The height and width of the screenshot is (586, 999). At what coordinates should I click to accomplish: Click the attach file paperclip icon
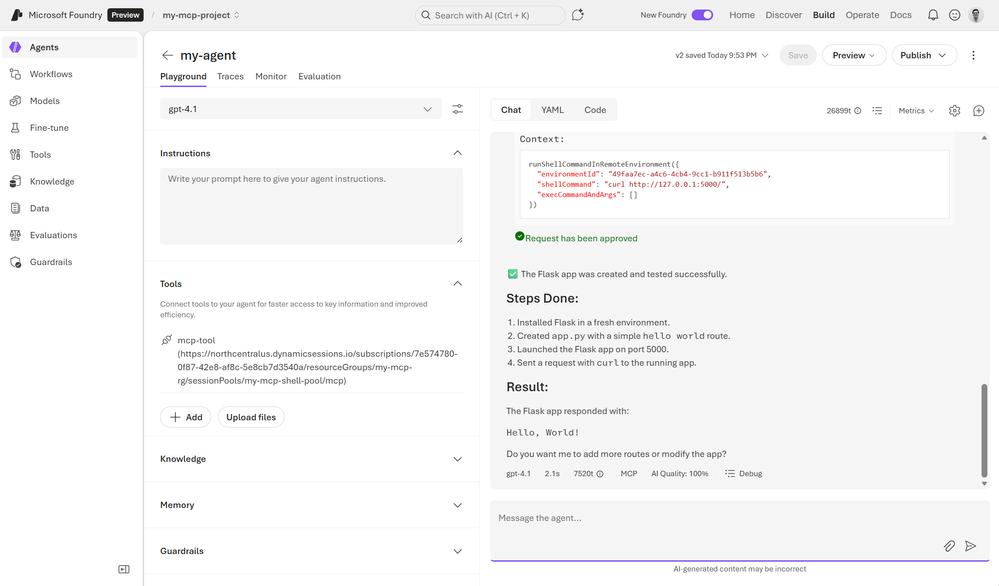[x=949, y=546]
